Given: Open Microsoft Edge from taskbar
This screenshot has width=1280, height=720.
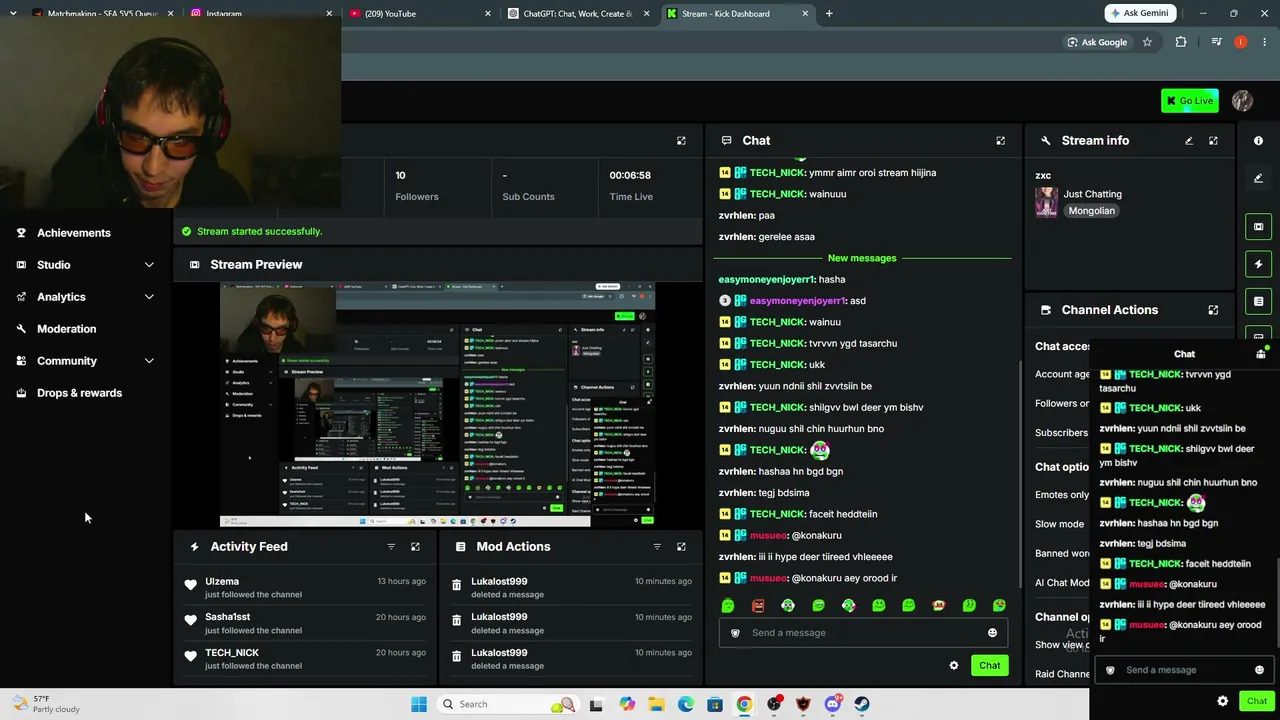Looking at the screenshot, I should (x=685, y=704).
